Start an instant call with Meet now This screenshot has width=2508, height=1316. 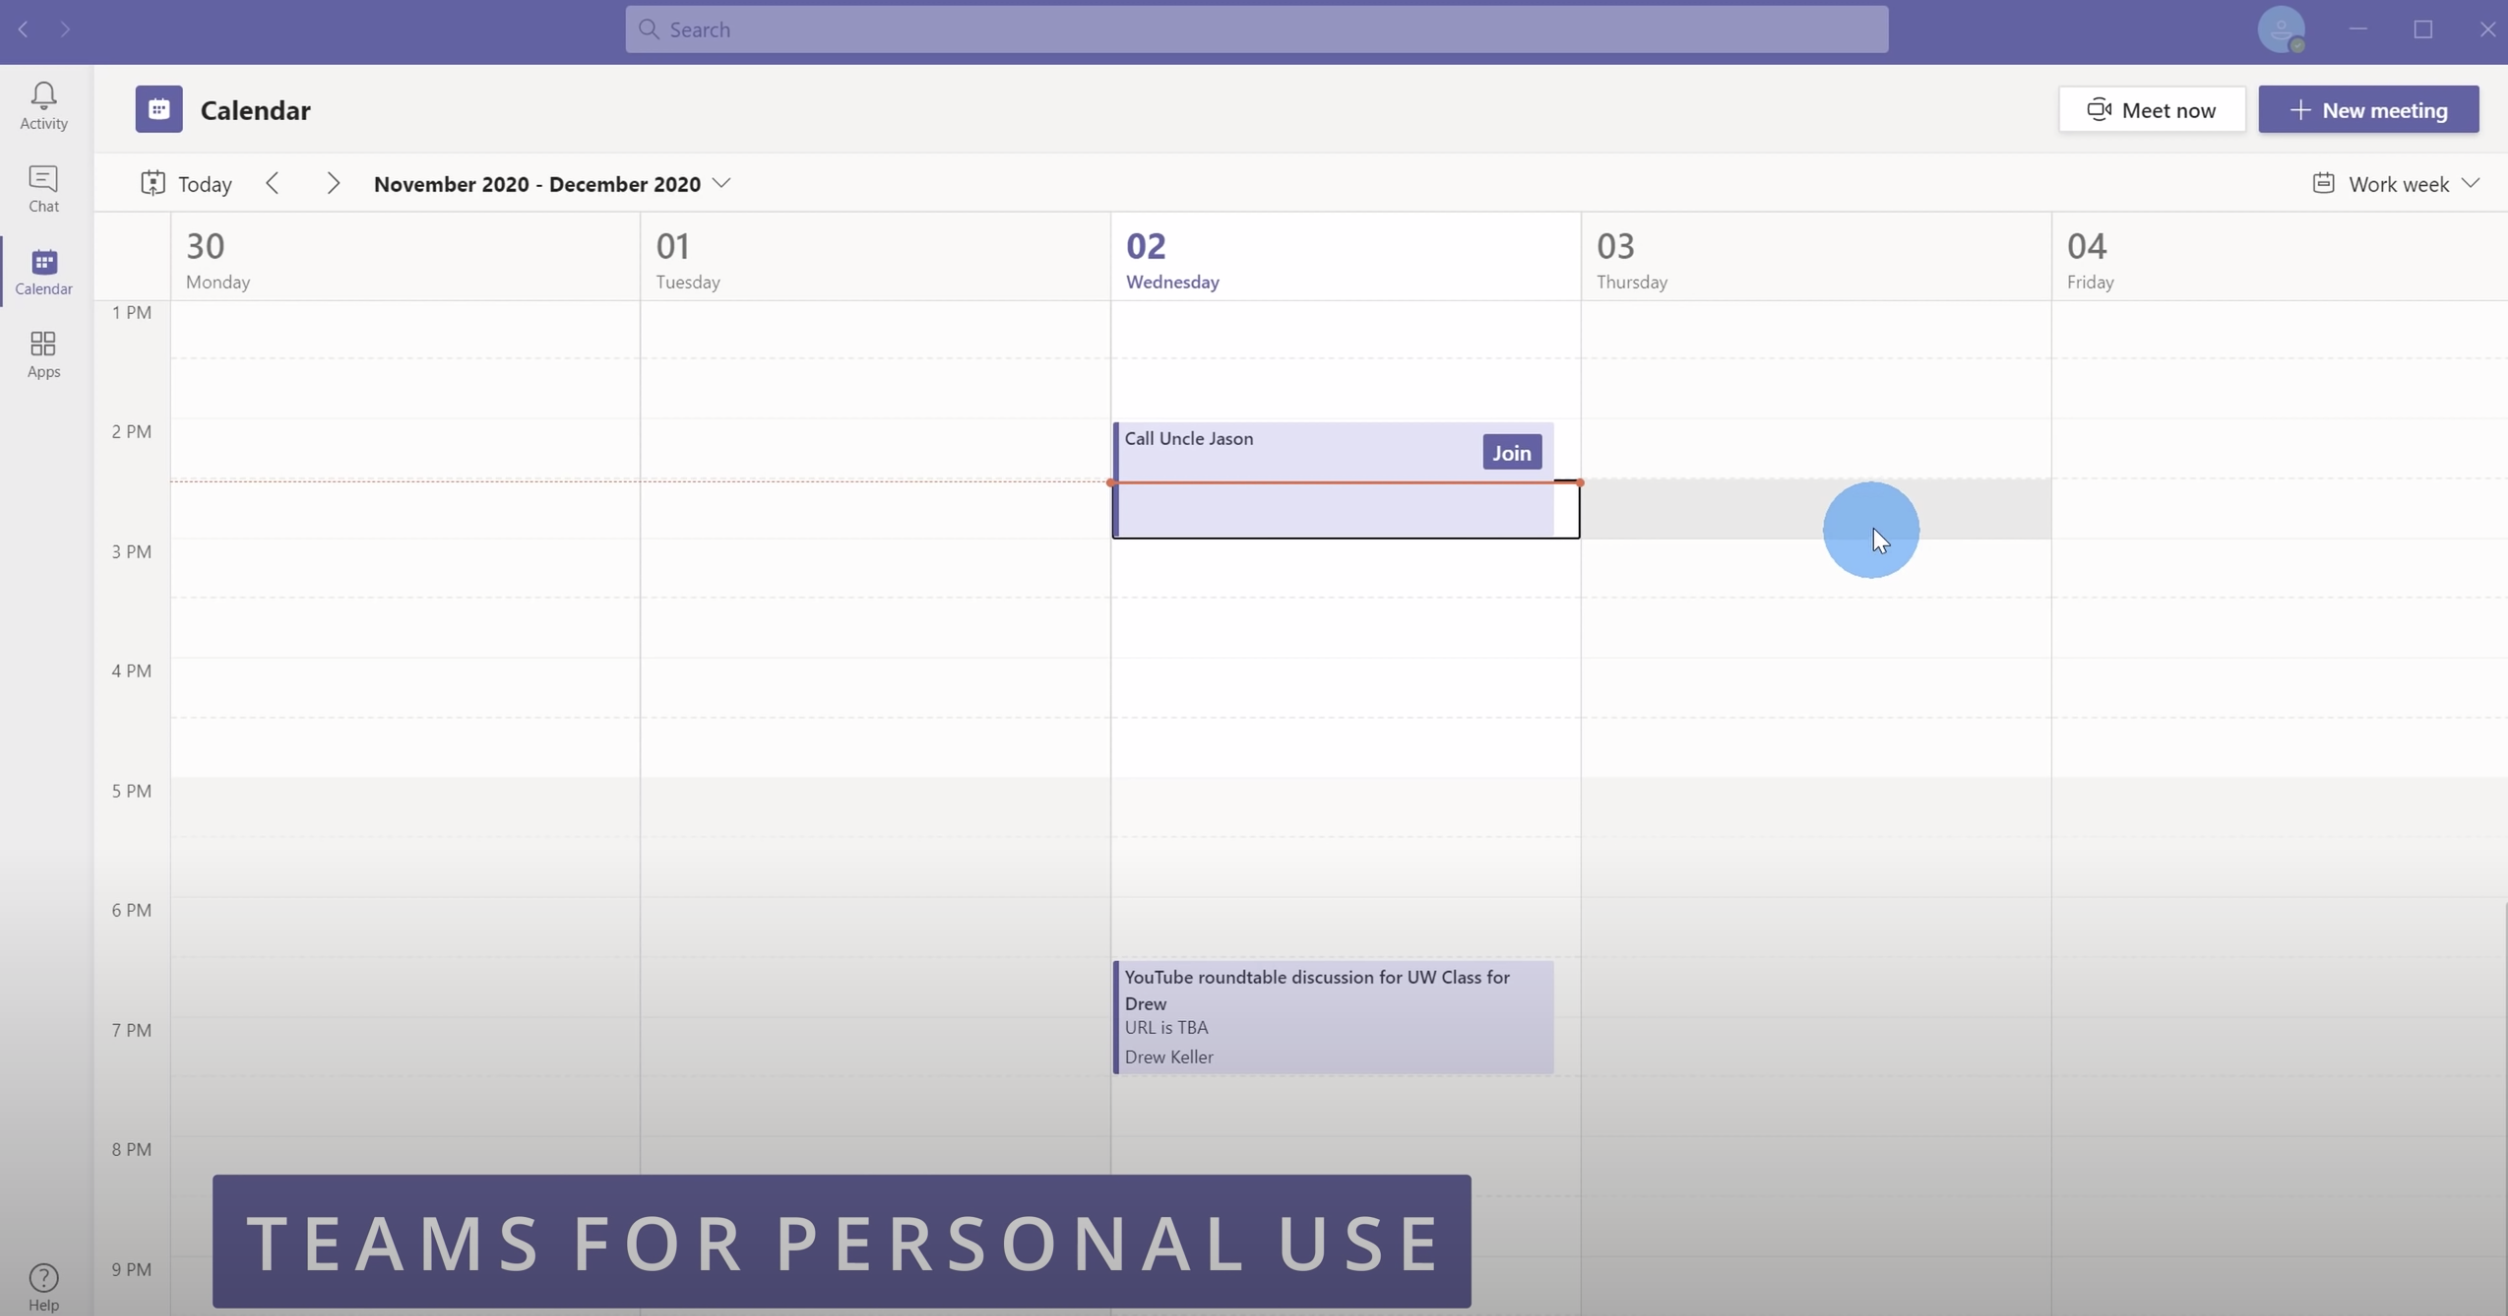click(2151, 109)
